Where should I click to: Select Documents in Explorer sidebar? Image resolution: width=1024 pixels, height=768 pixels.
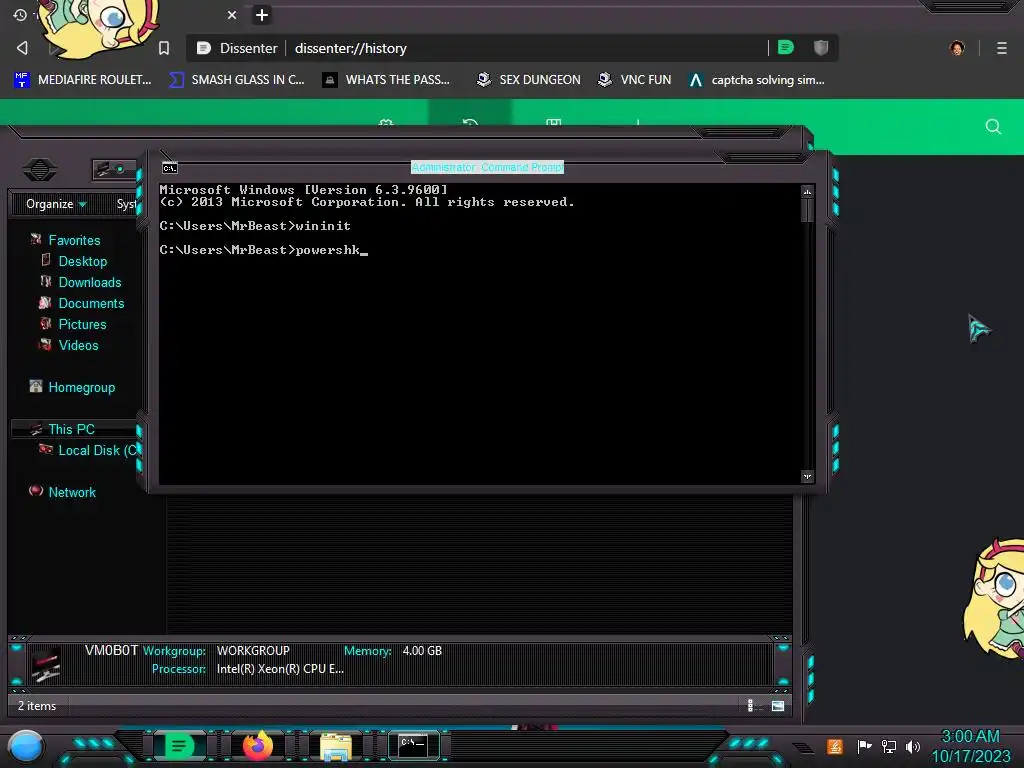(91, 303)
